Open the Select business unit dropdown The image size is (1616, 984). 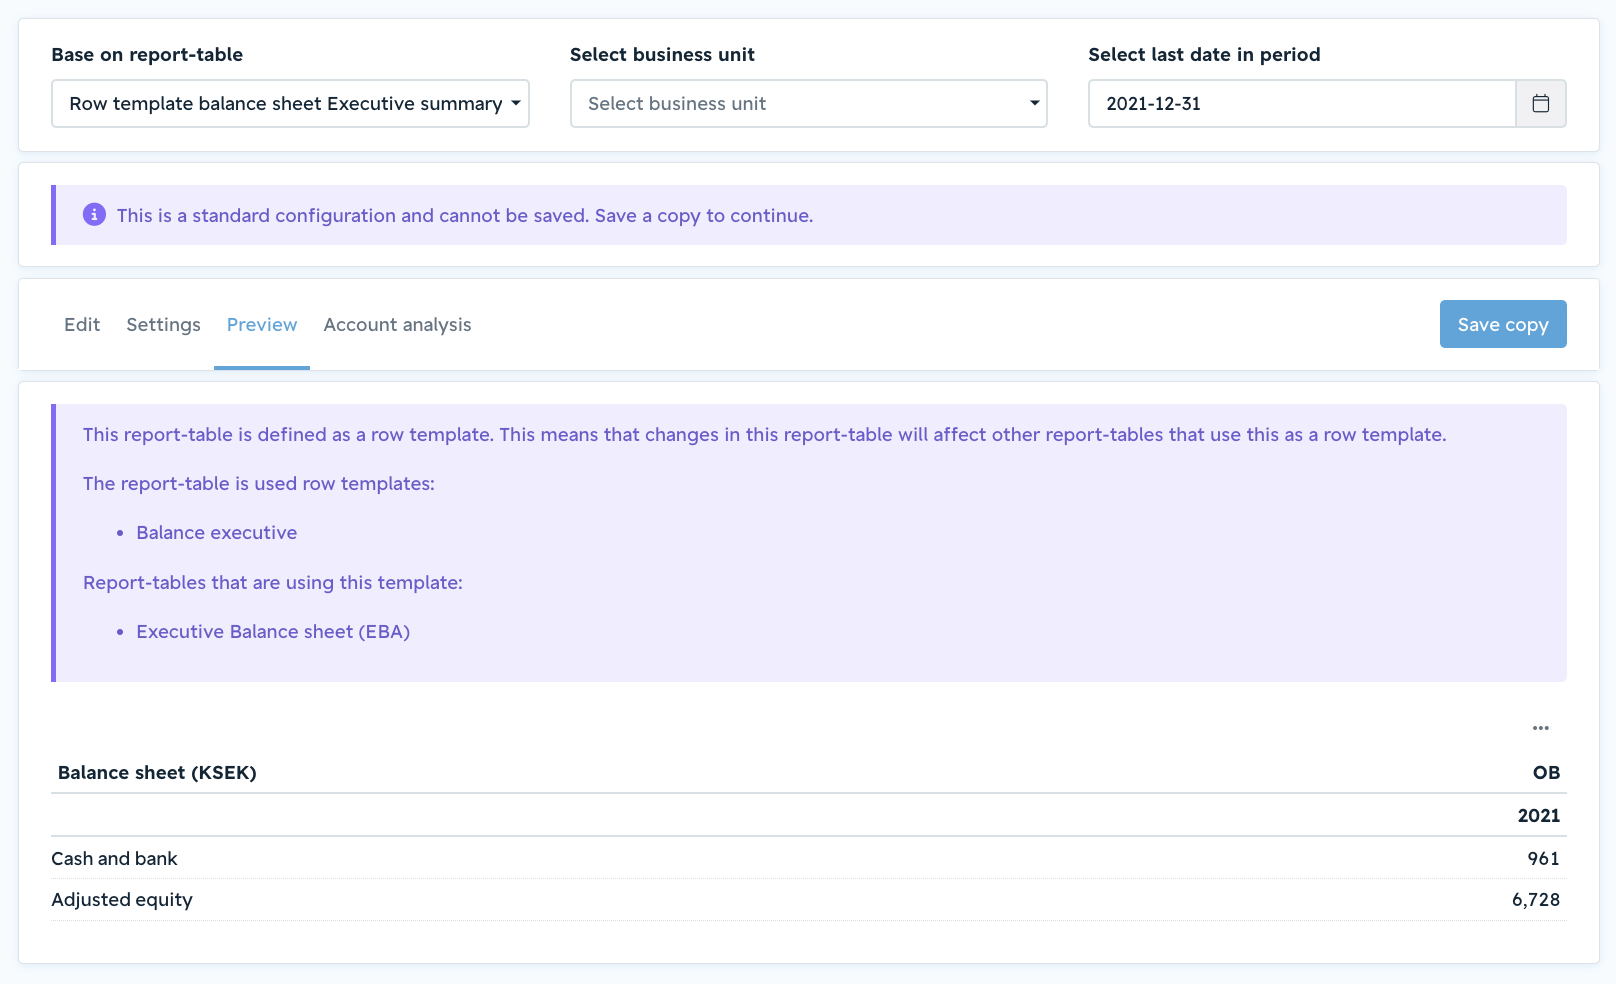808,104
